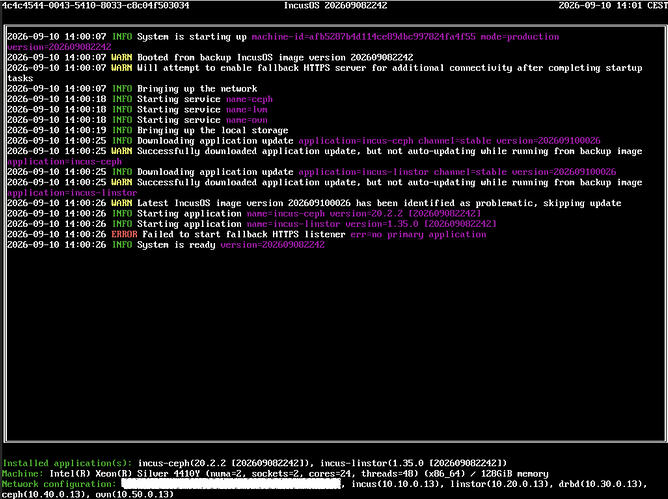668x499 pixels.
Task: Click the log message "System is starting up"
Action: (x=192, y=37)
